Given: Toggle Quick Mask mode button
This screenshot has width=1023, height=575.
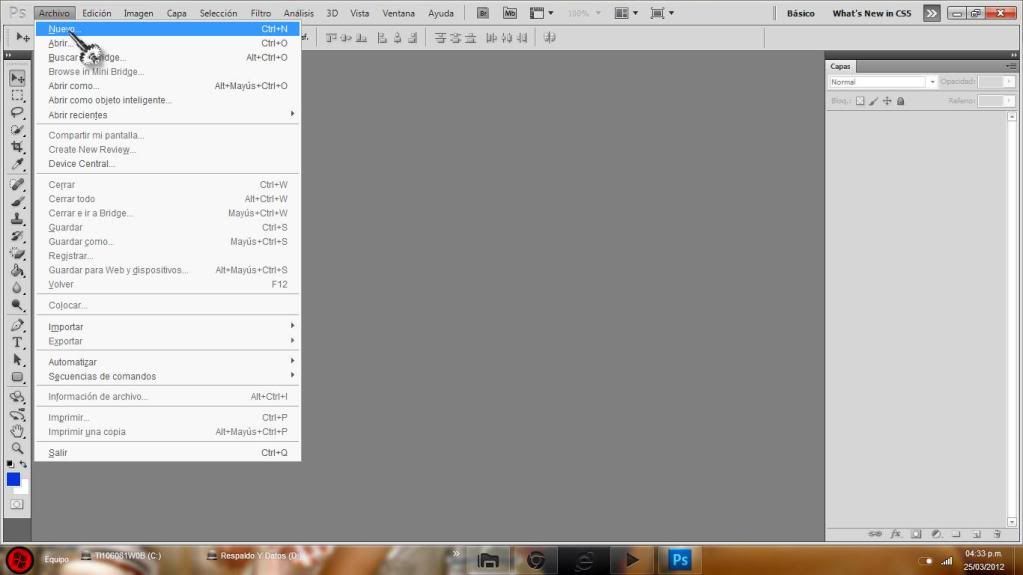Looking at the screenshot, I should tap(17, 505).
